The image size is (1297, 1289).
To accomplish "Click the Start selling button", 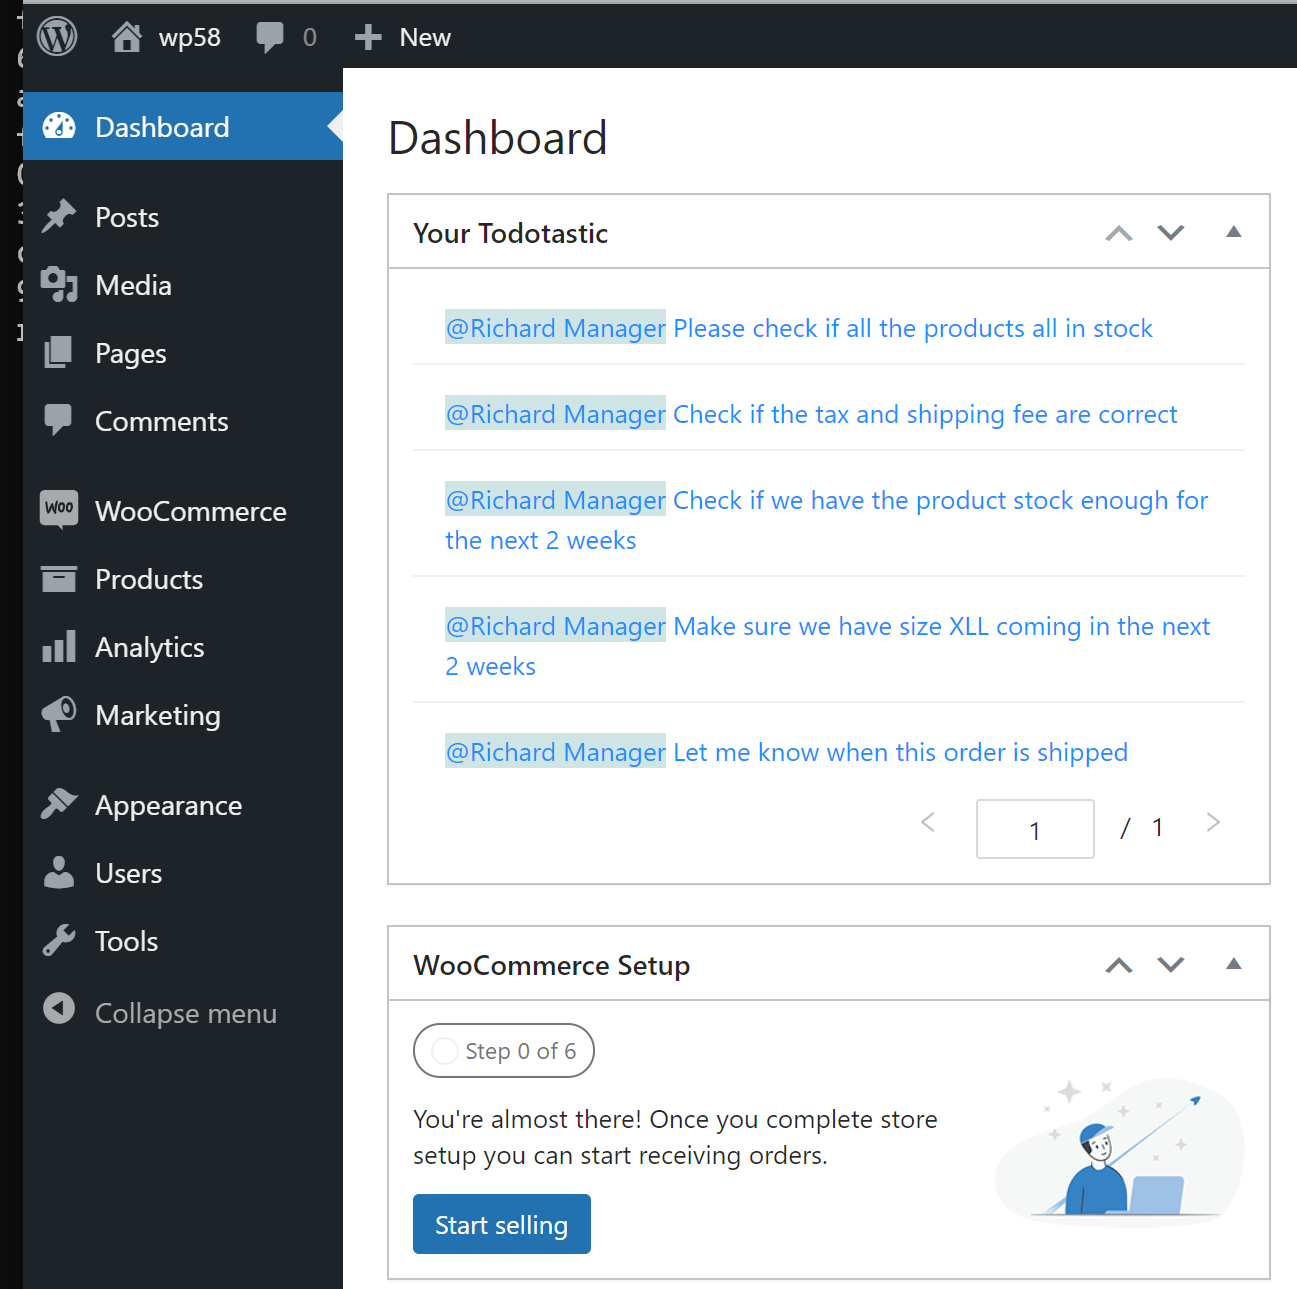I will pyautogui.click(x=502, y=1224).
